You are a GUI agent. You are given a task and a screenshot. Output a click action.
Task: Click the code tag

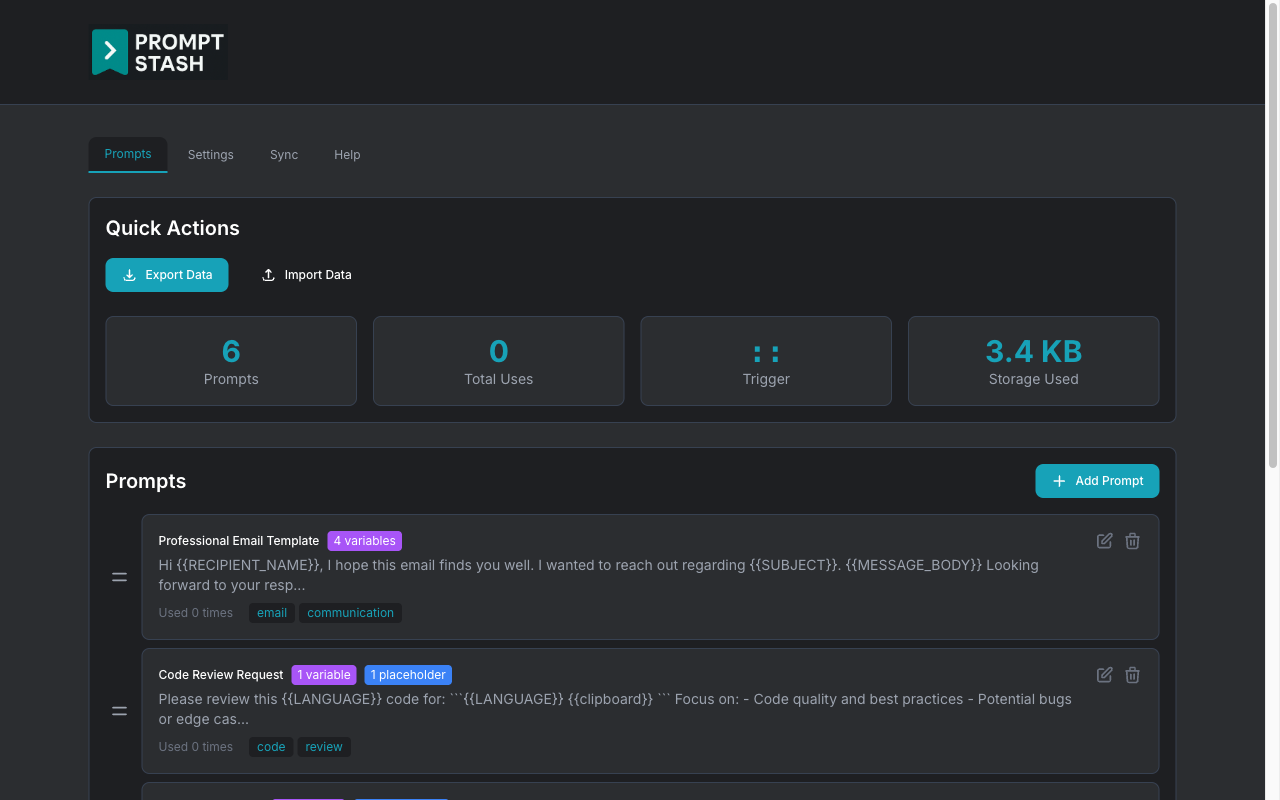[x=271, y=747]
